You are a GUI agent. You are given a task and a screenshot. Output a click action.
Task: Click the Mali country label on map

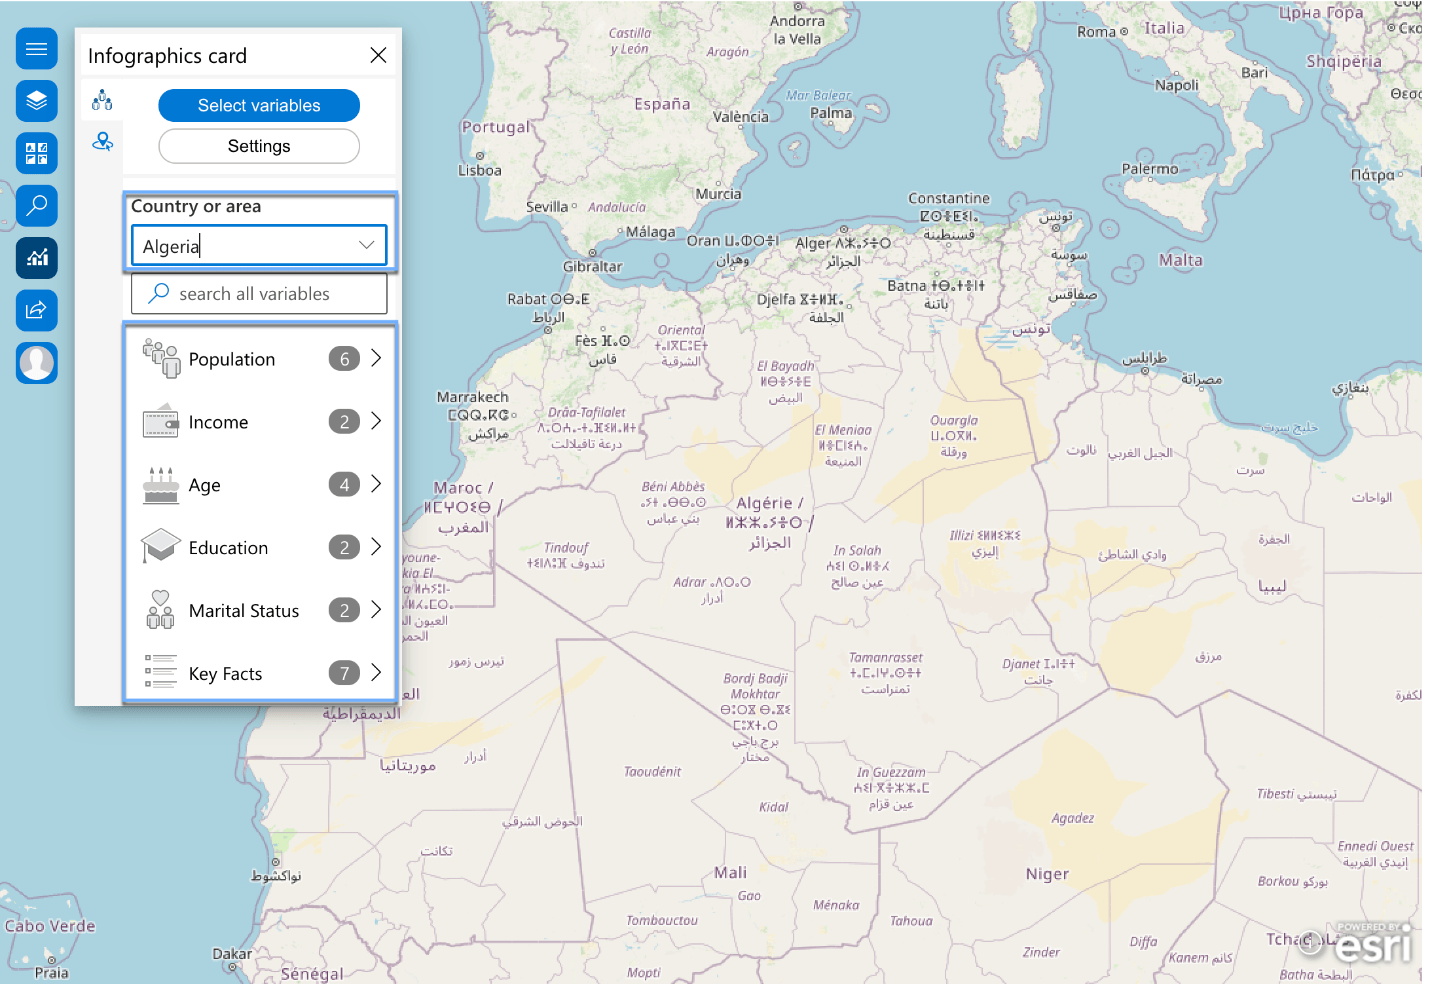pos(730,872)
